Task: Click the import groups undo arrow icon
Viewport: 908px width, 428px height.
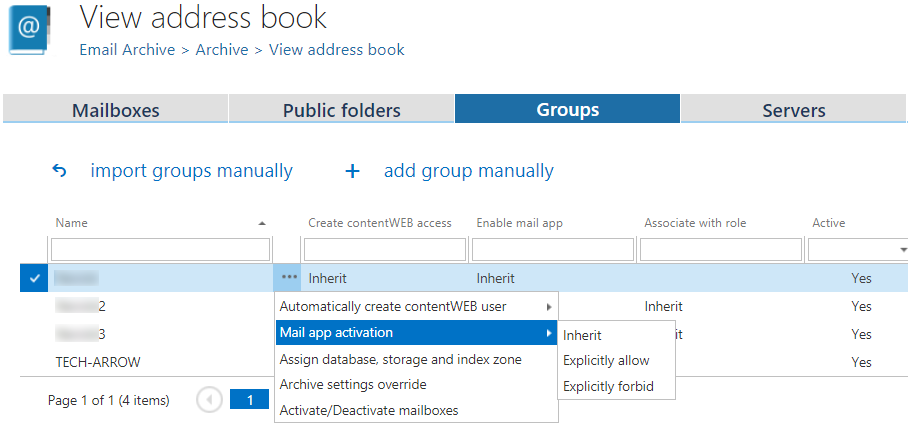Action: [59, 171]
